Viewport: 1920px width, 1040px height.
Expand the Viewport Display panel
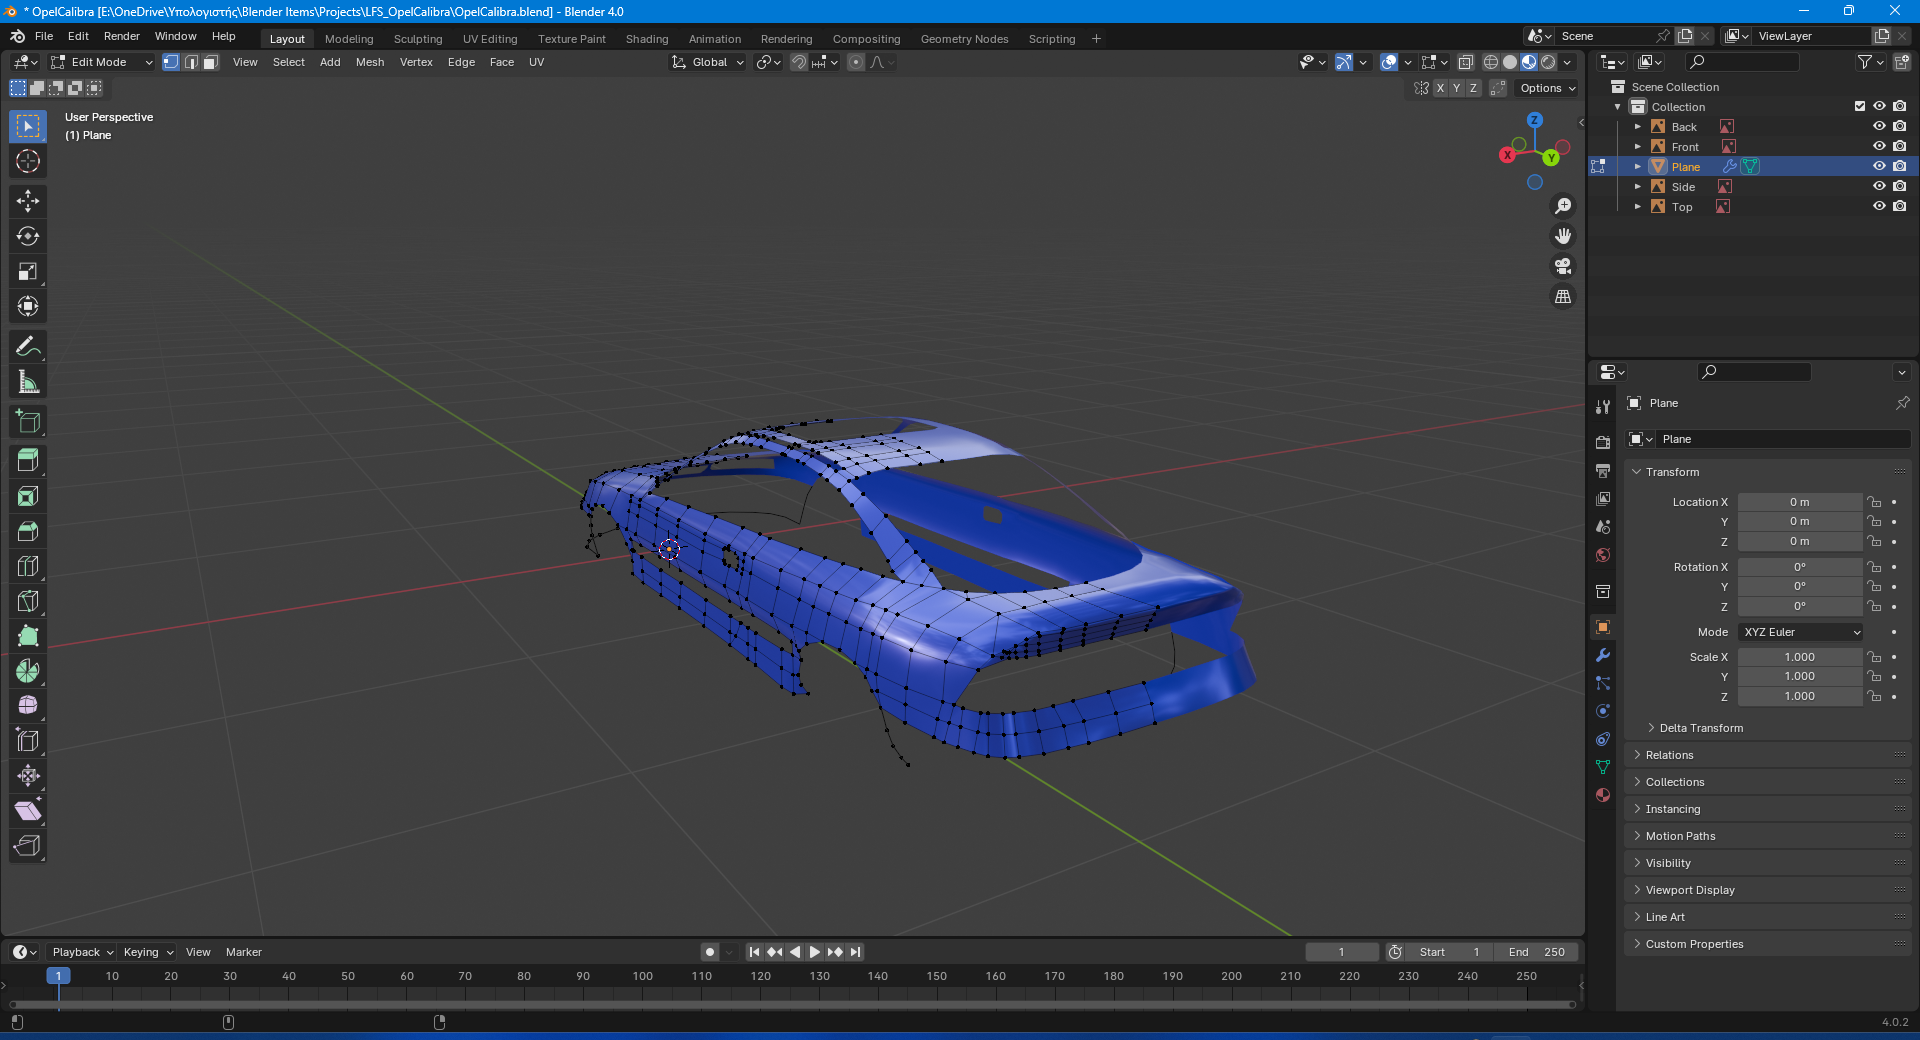pos(1690,890)
